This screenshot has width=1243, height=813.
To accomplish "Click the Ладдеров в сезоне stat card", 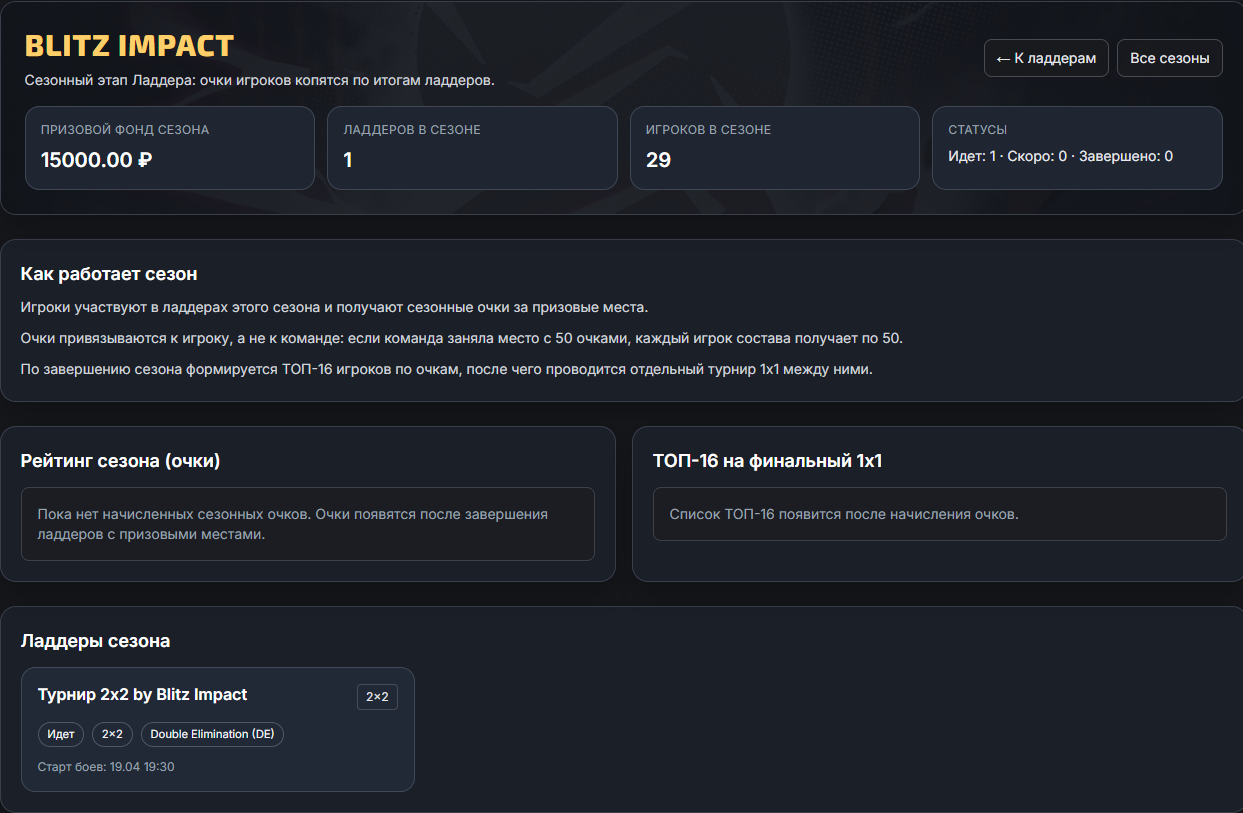I will pyautogui.click(x=472, y=148).
